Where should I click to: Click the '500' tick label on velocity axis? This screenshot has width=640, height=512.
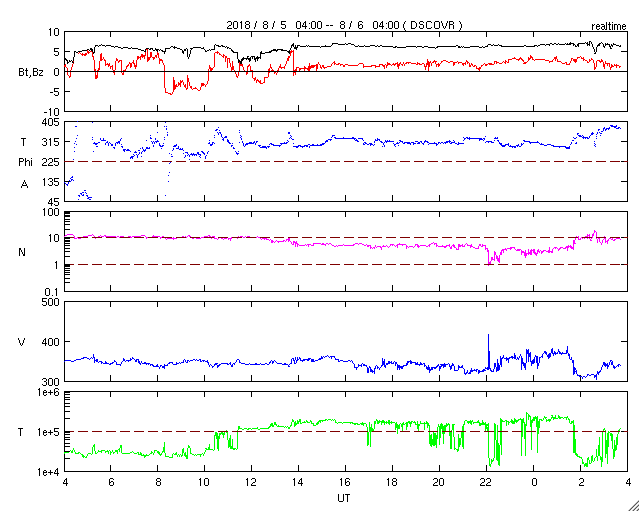[x=51, y=302]
